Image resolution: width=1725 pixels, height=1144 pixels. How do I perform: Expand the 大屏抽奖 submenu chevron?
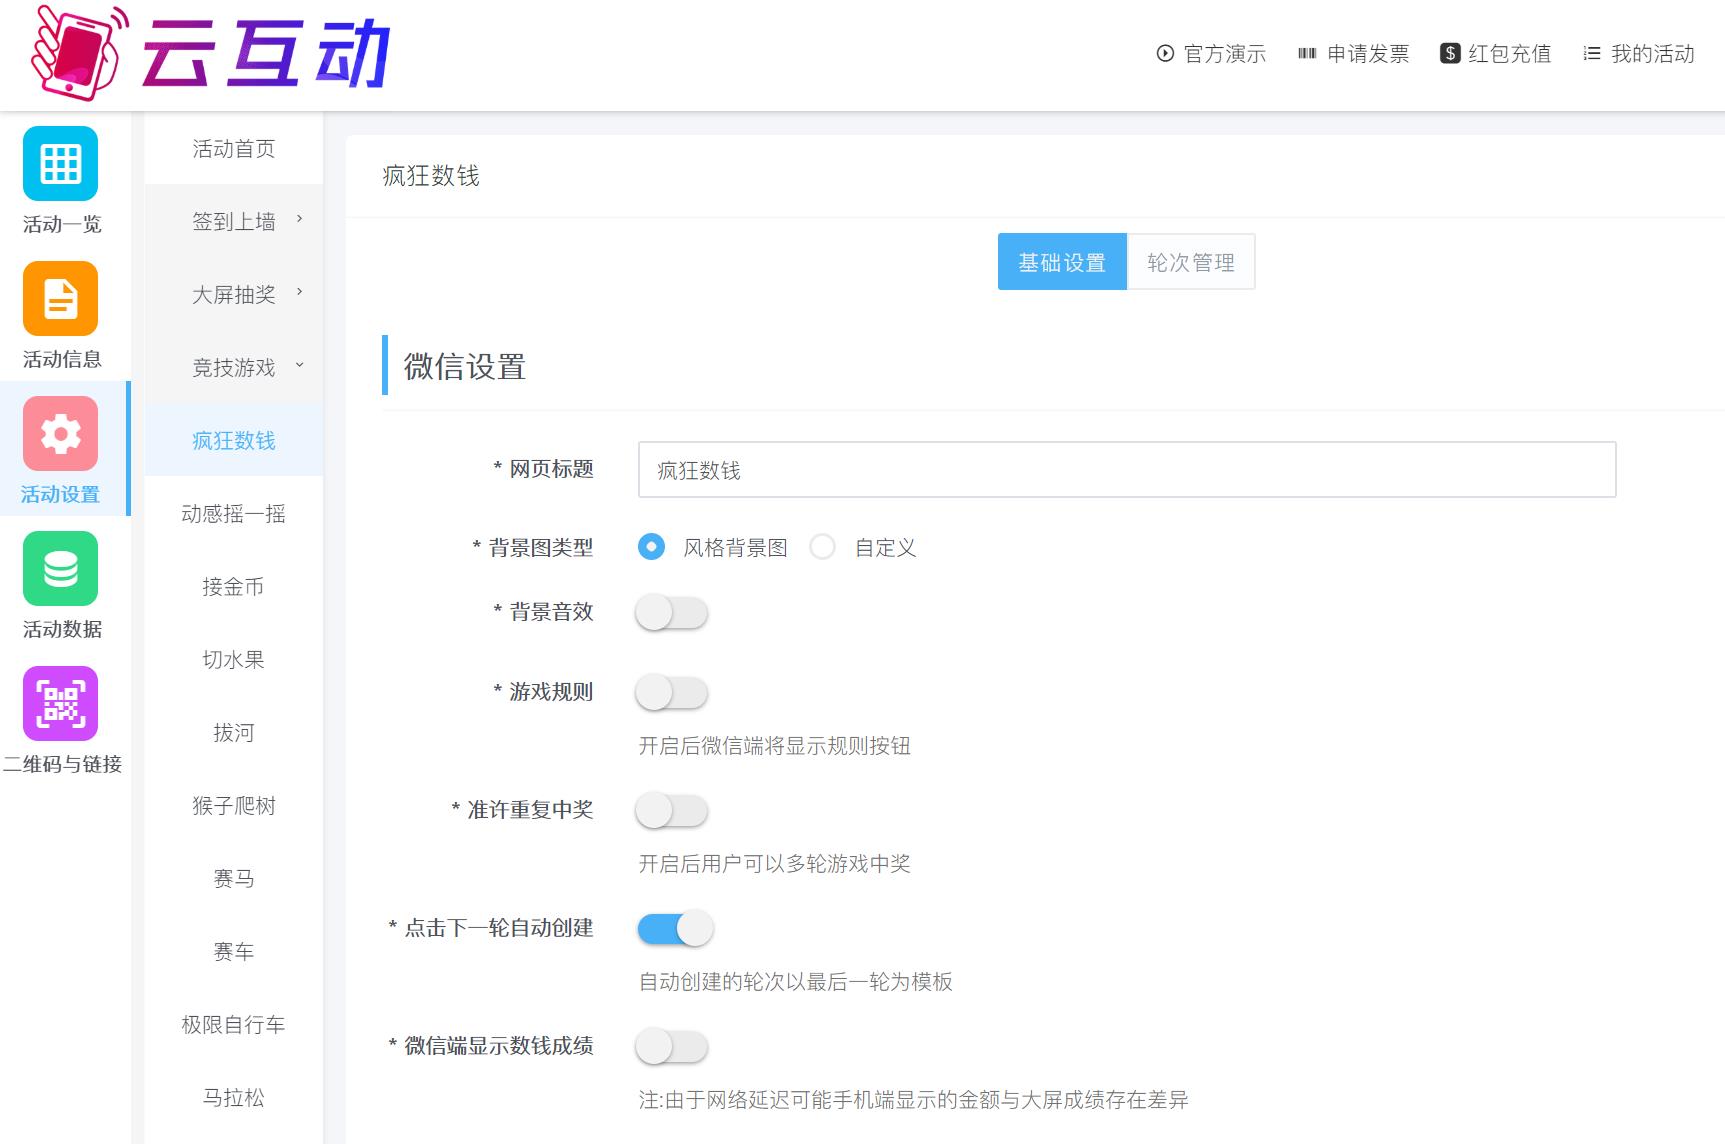[x=299, y=292]
